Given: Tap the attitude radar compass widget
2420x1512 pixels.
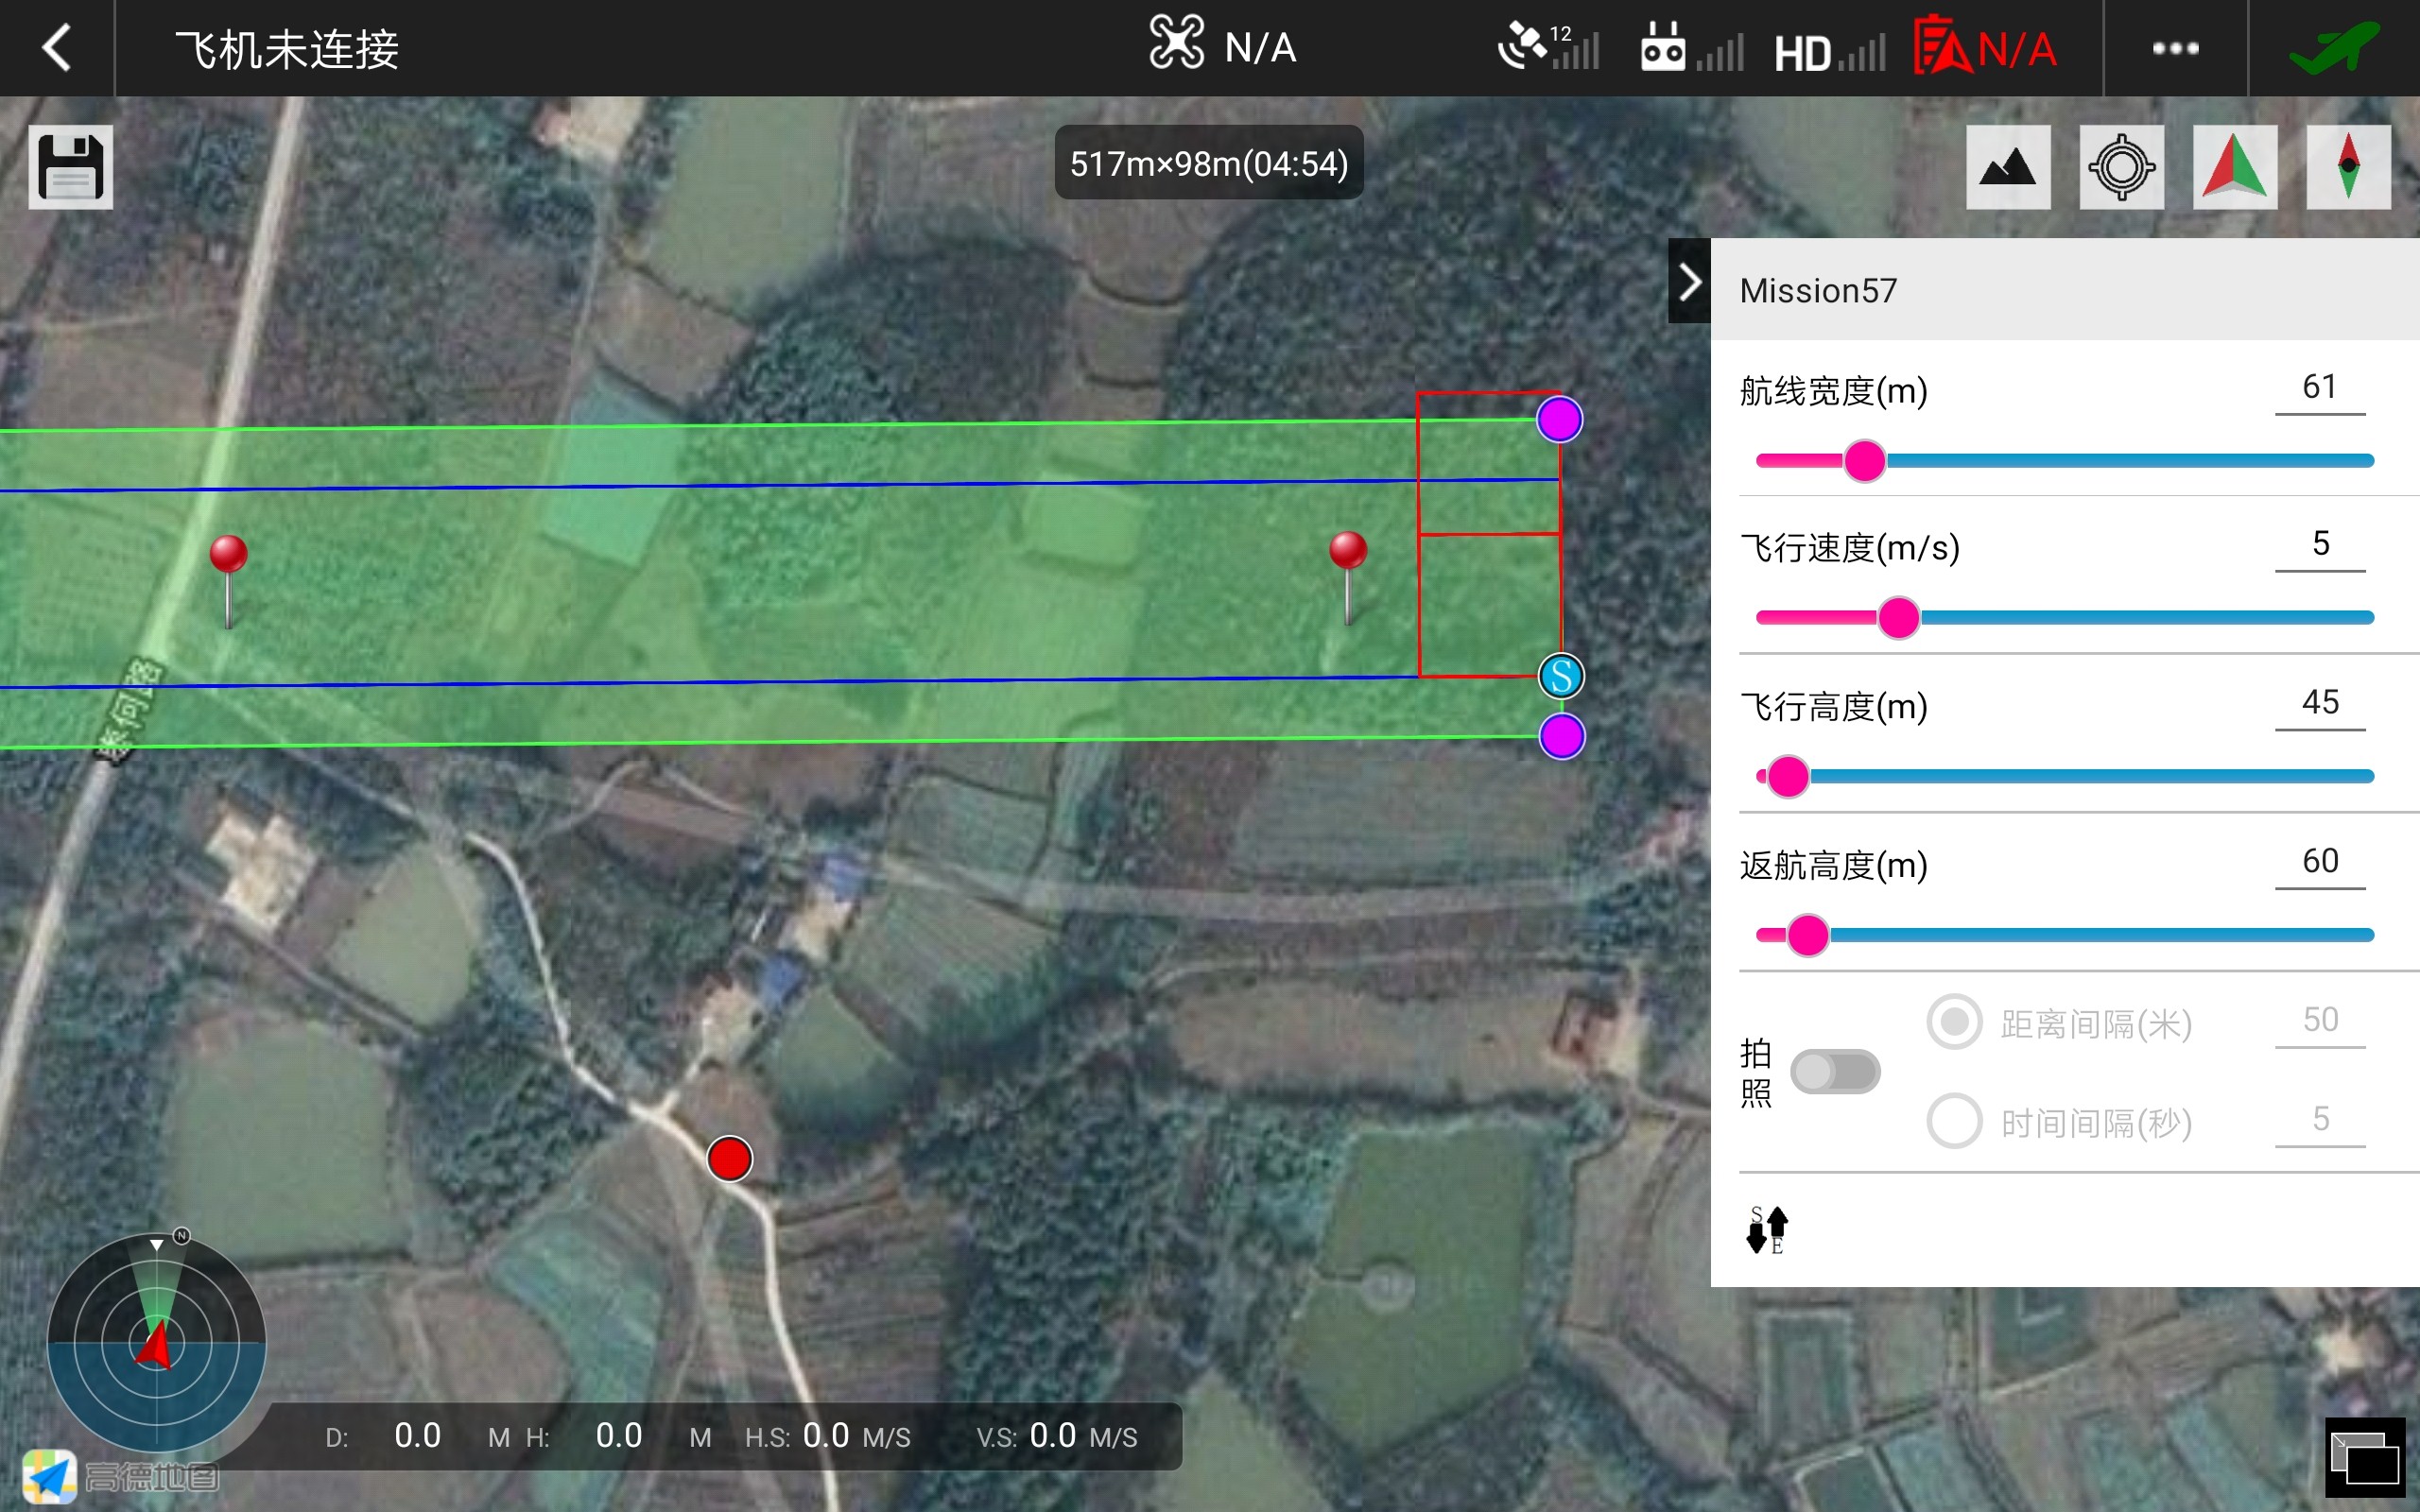Looking at the screenshot, I should click(157, 1342).
